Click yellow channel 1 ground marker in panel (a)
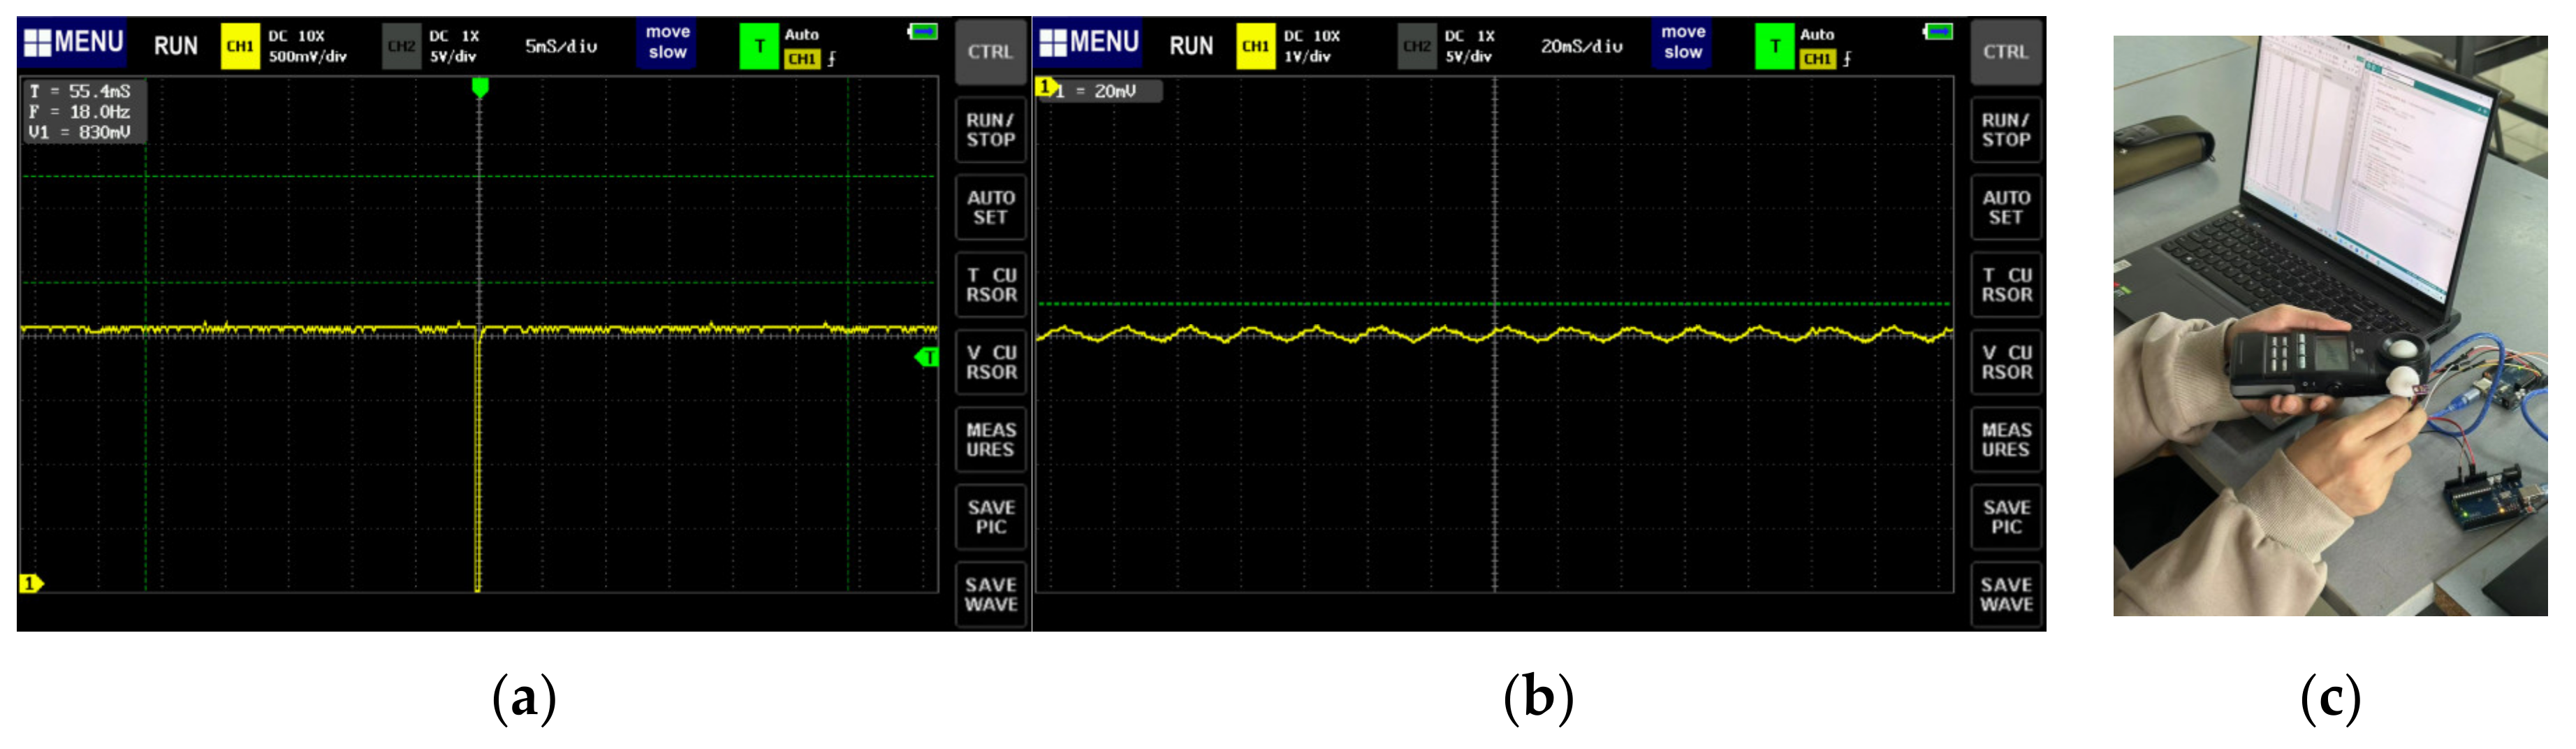 (31, 583)
